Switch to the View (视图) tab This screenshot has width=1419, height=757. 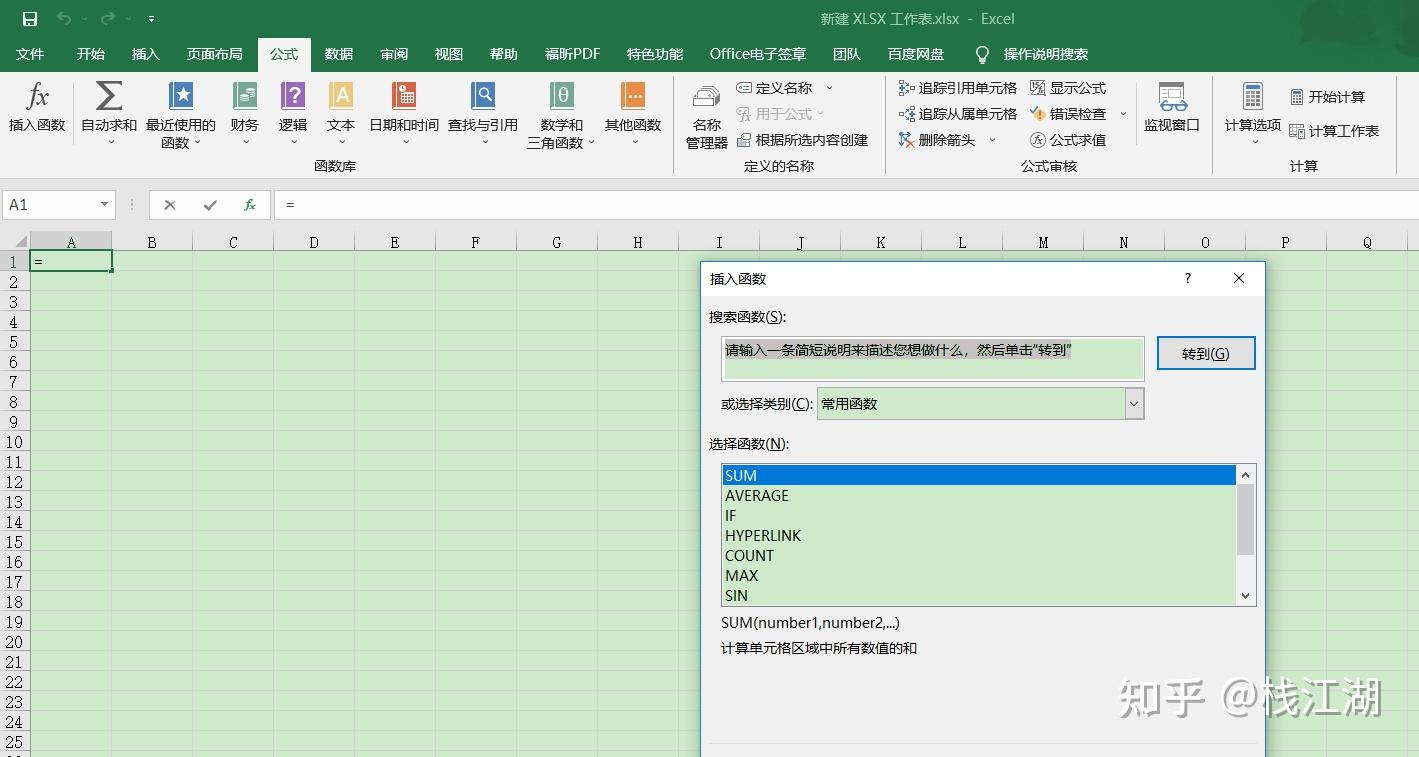(x=449, y=54)
